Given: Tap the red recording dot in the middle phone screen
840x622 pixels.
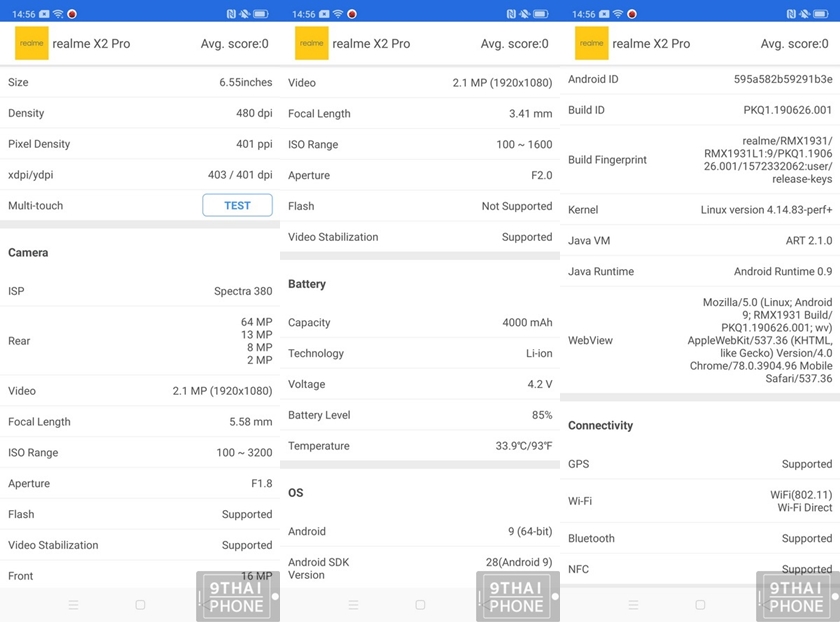Looking at the screenshot, I should (352, 14).
